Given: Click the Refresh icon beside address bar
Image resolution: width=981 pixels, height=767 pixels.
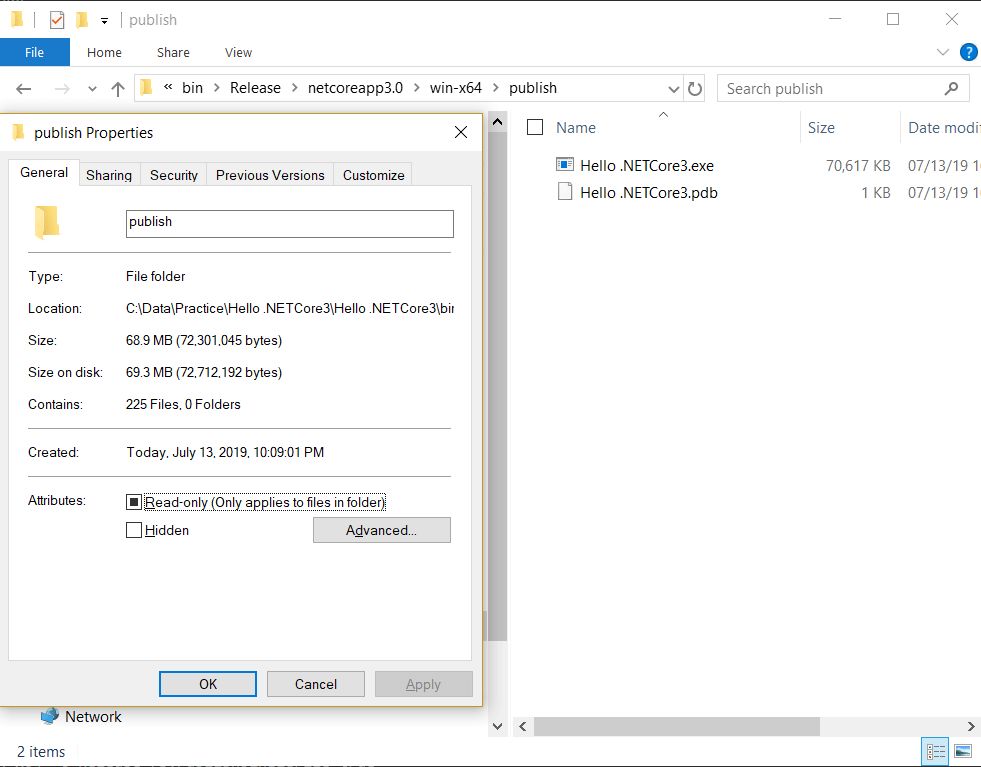Looking at the screenshot, I should click(x=696, y=88).
